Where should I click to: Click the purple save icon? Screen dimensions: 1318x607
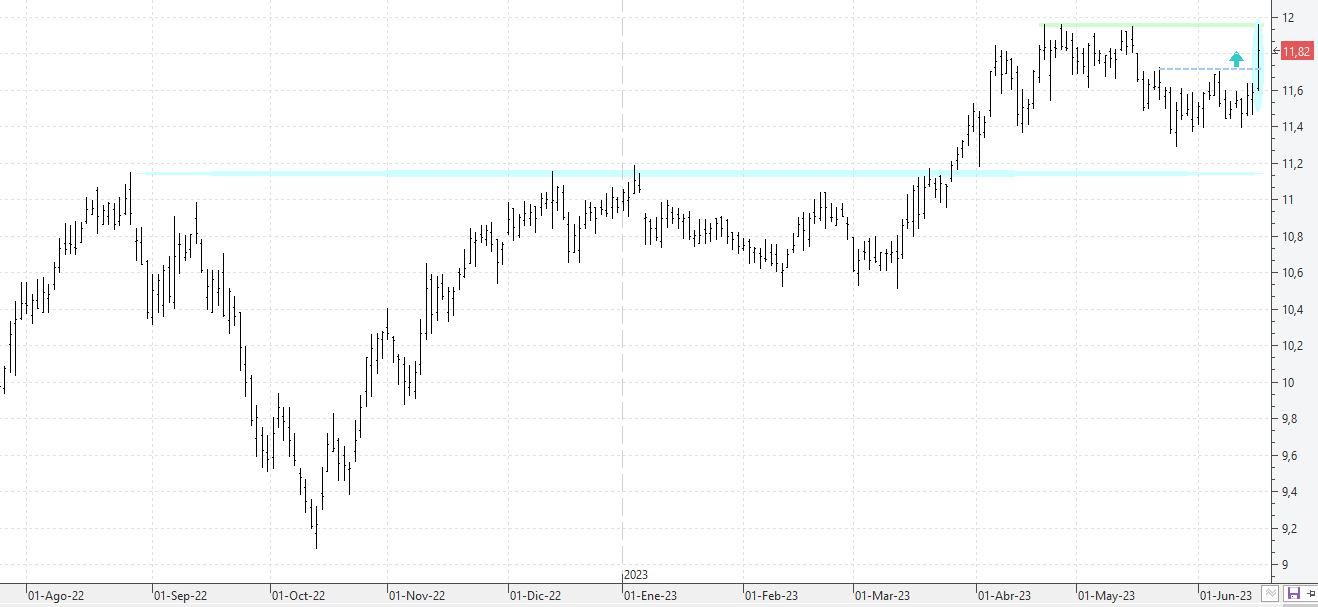pyautogui.click(x=1292, y=594)
